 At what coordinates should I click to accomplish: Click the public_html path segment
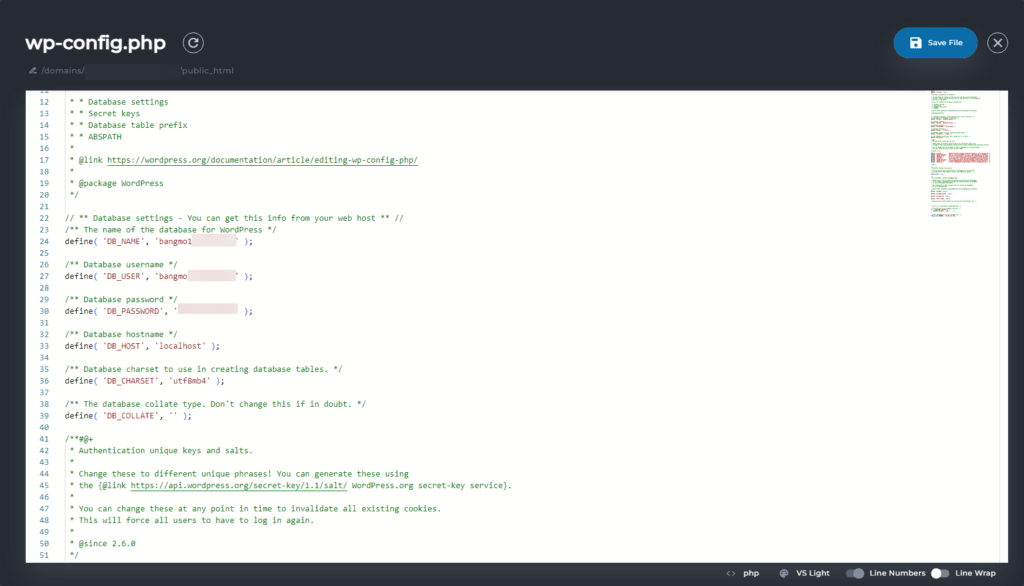coord(208,71)
